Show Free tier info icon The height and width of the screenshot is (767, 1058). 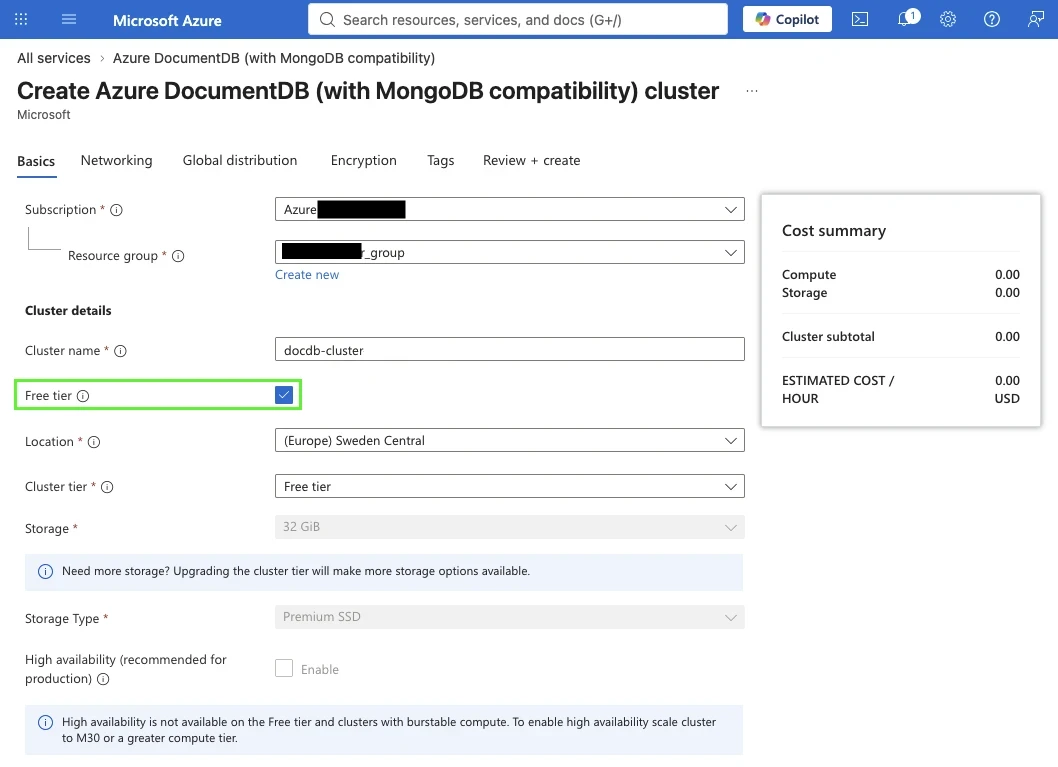coord(82,396)
